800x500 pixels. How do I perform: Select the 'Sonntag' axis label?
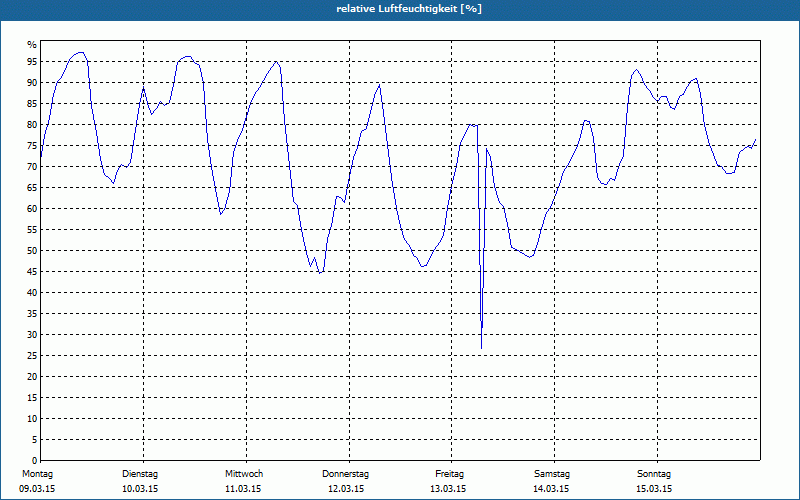pyautogui.click(x=654, y=474)
